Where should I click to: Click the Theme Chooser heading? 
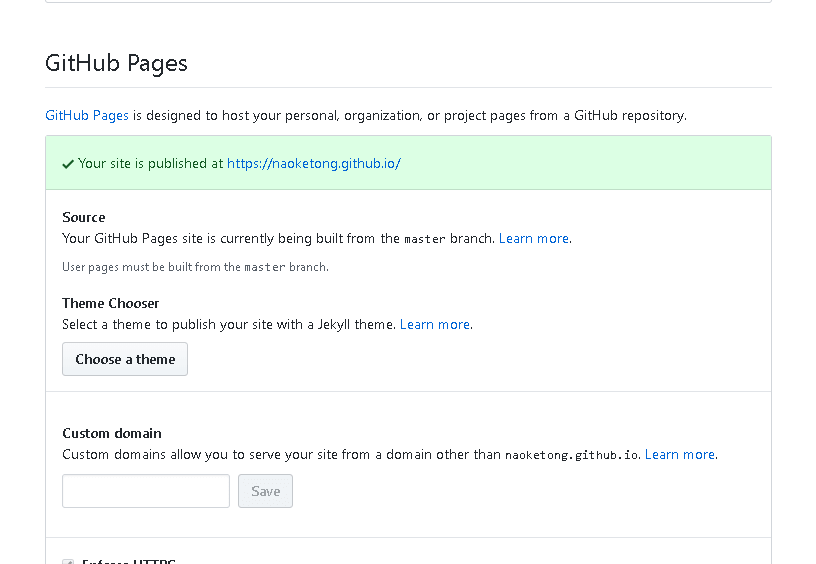[x=111, y=304]
